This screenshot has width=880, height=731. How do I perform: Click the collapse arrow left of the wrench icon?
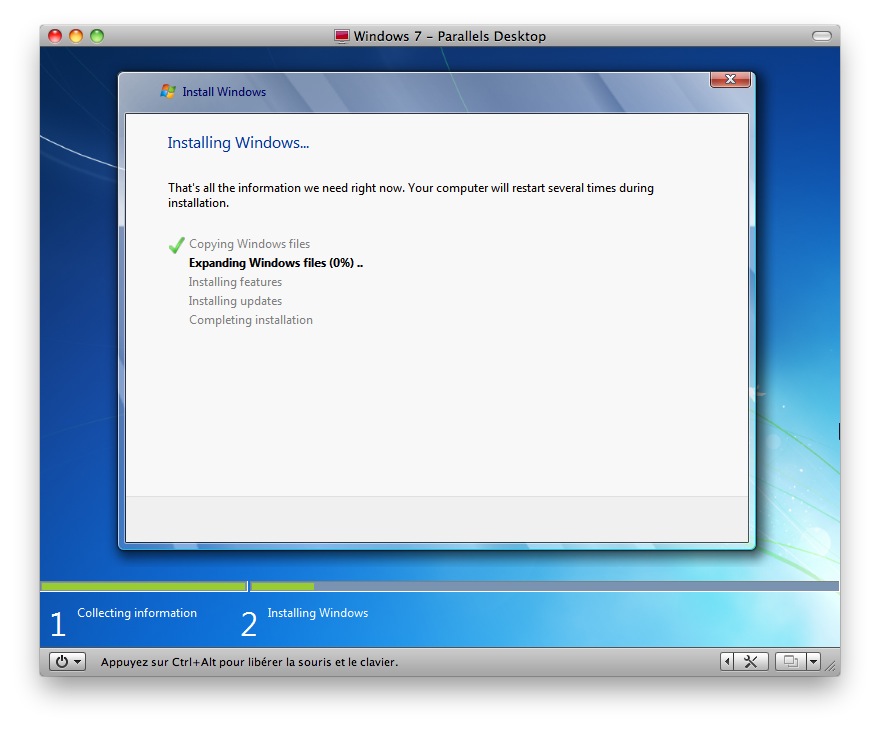[726, 661]
